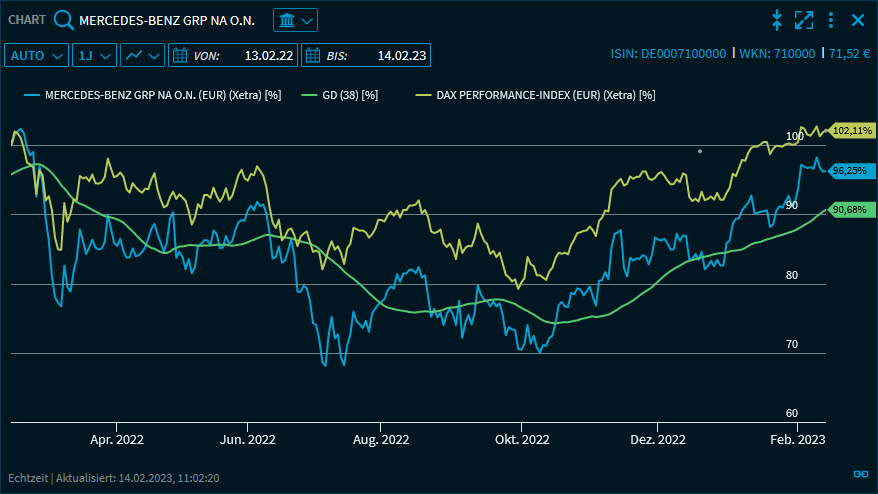Toggle the GD (38) moving average legend
Viewport: 878px width, 494px height.
tap(348, 95)
